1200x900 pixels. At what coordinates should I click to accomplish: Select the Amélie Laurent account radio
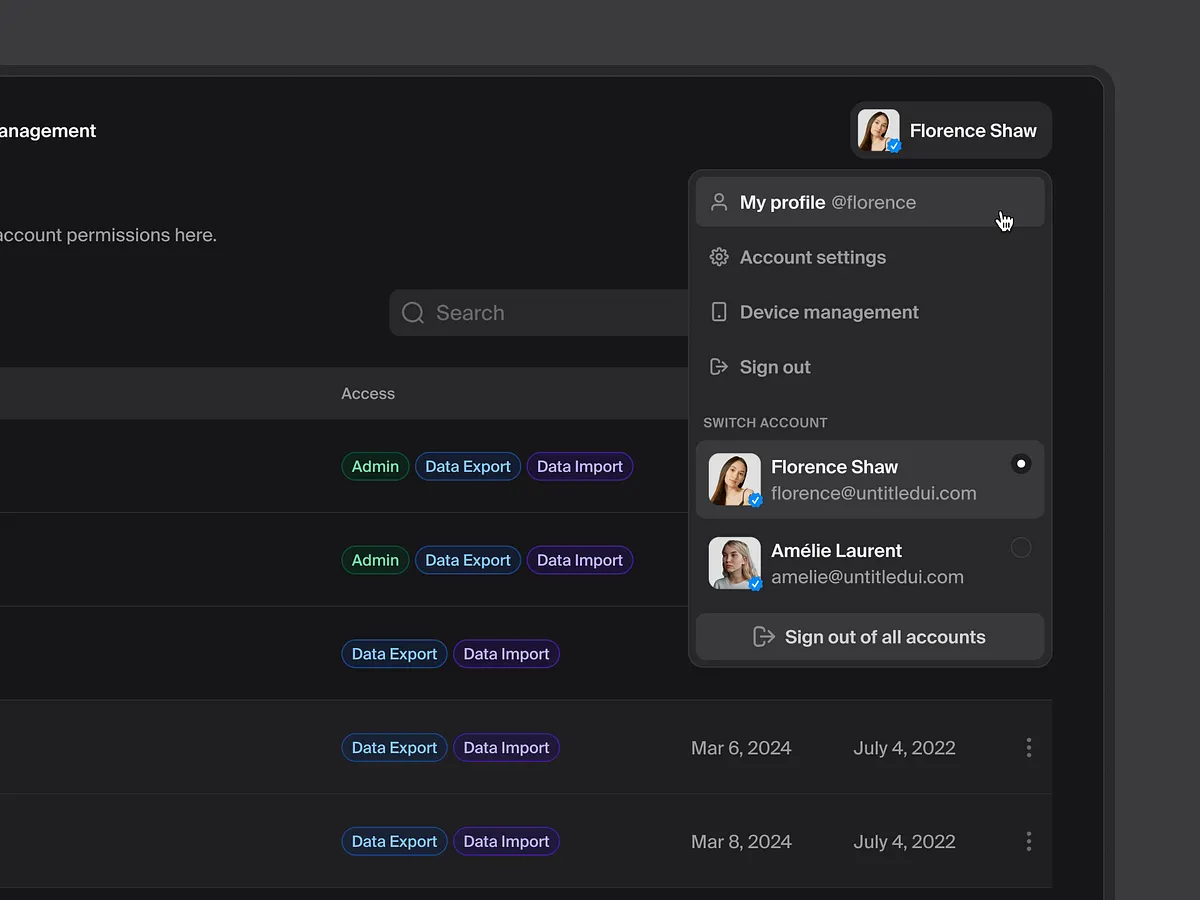[x=1020, y=547]
